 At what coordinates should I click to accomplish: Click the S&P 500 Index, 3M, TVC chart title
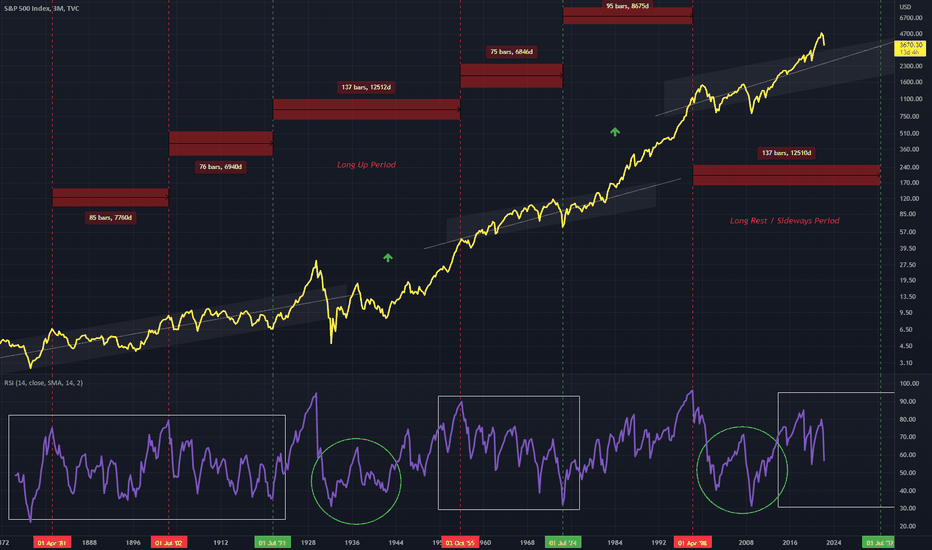[42, 8]
